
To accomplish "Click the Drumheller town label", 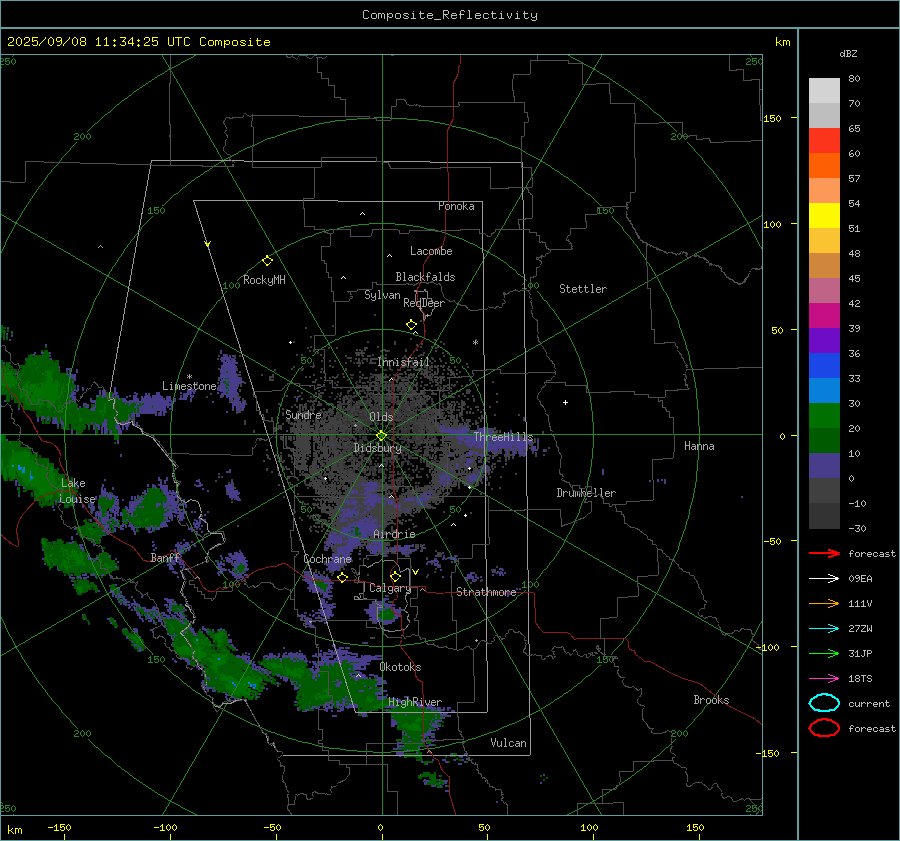I will pyautogui.click(x=586, y=493).
